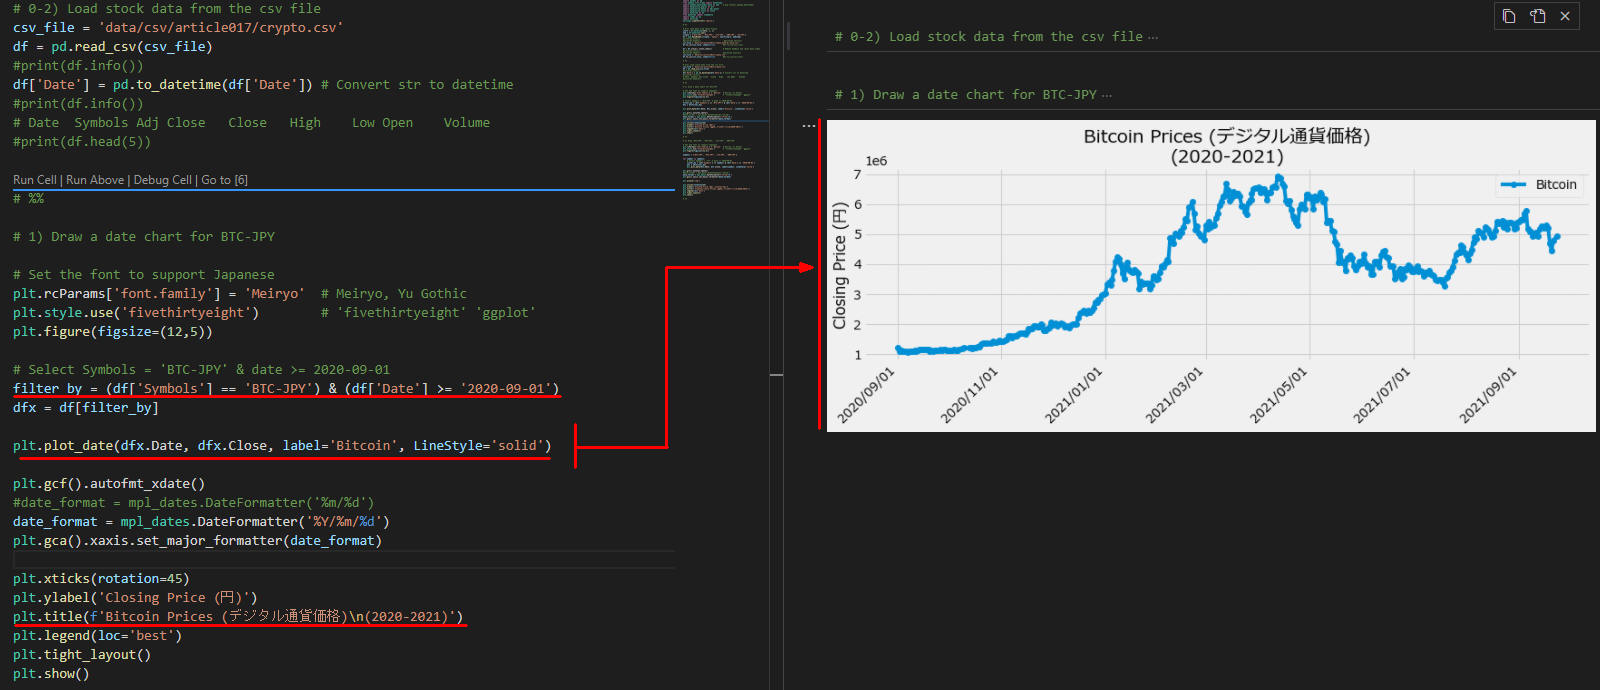Click the editor minimap preview
The width and height of the screenshot is (1600, 690).
coord(725,100)
